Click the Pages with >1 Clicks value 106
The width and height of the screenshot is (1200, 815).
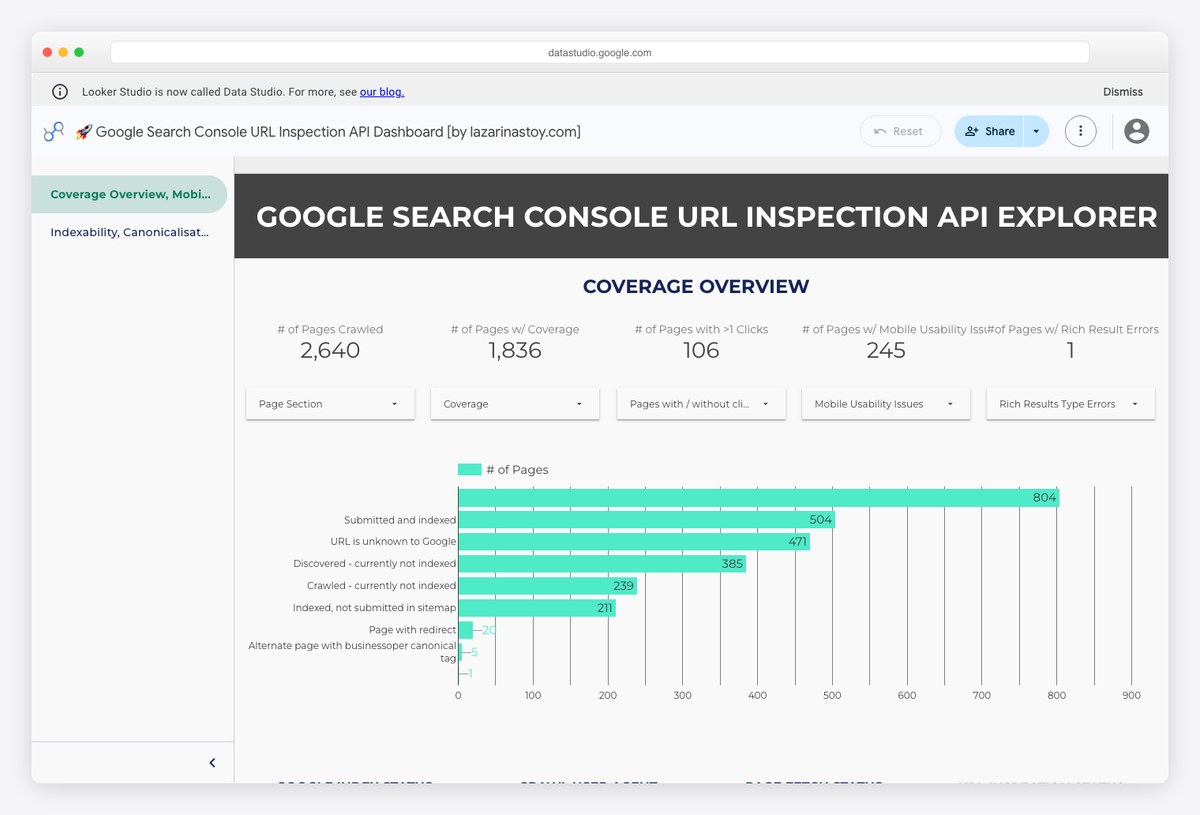click(x=701, y=351)
